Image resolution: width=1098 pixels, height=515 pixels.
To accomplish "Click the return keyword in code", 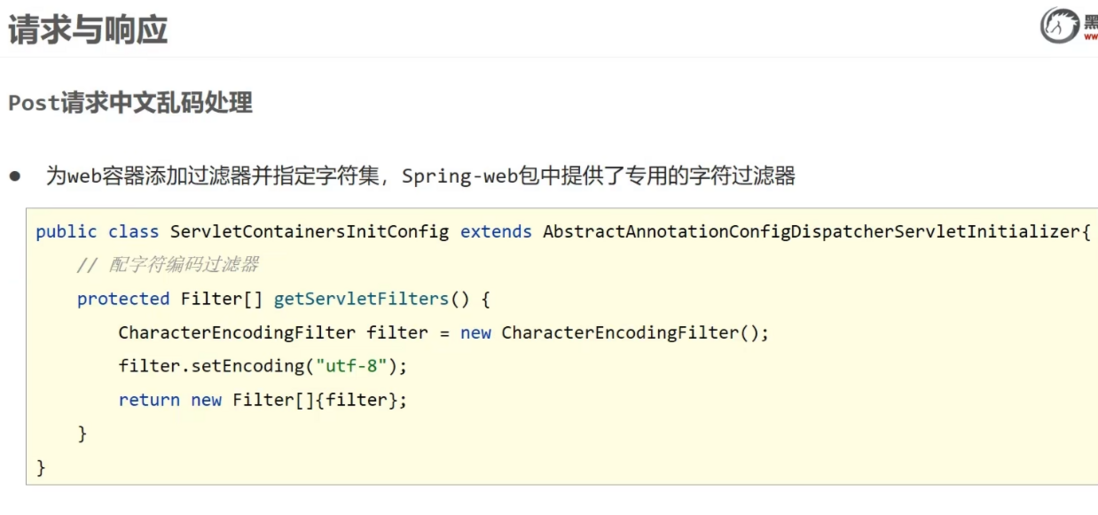I will pyautogui.click(x=149, y=400).
